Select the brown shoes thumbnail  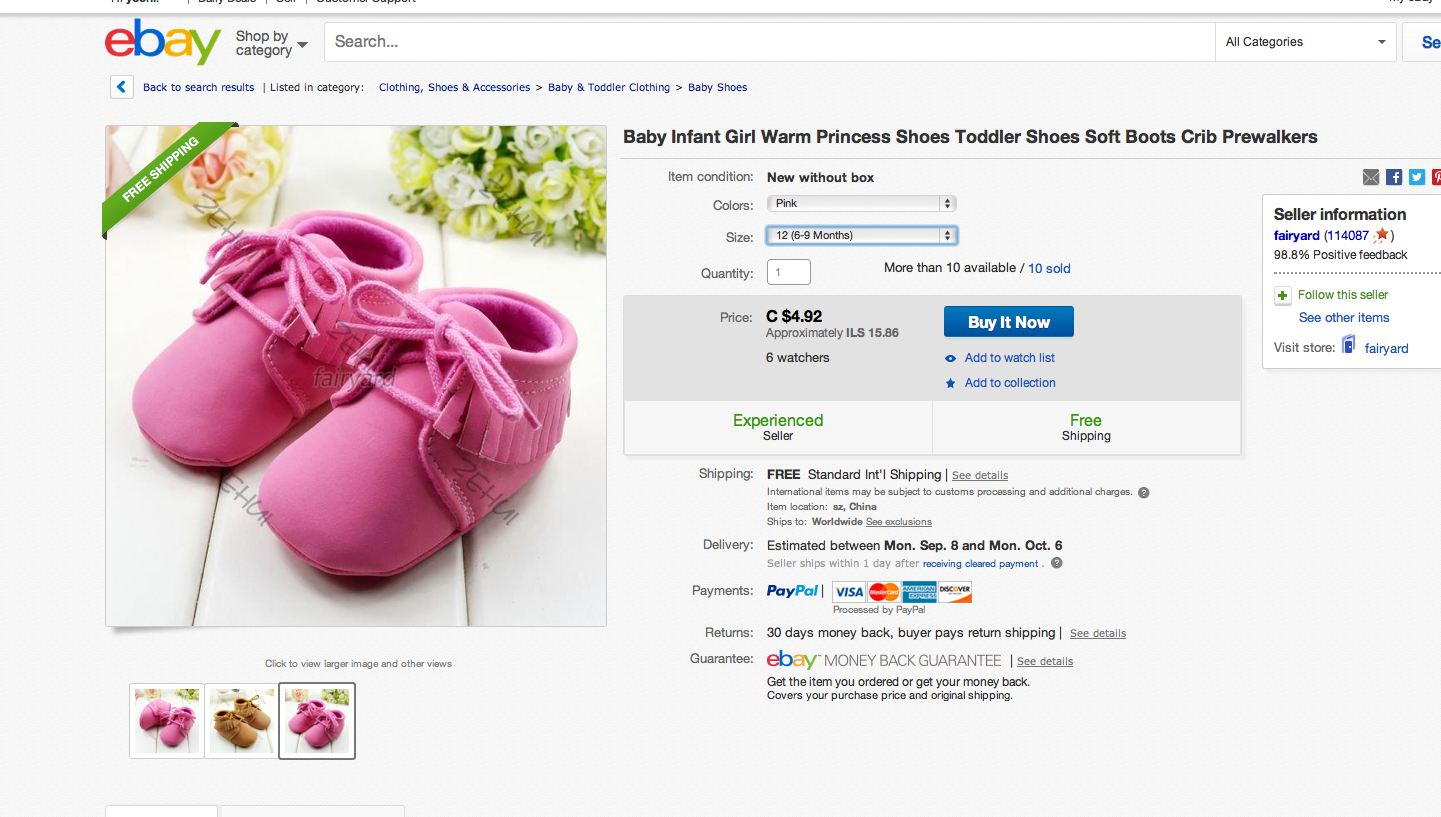[x=241, y=721]
